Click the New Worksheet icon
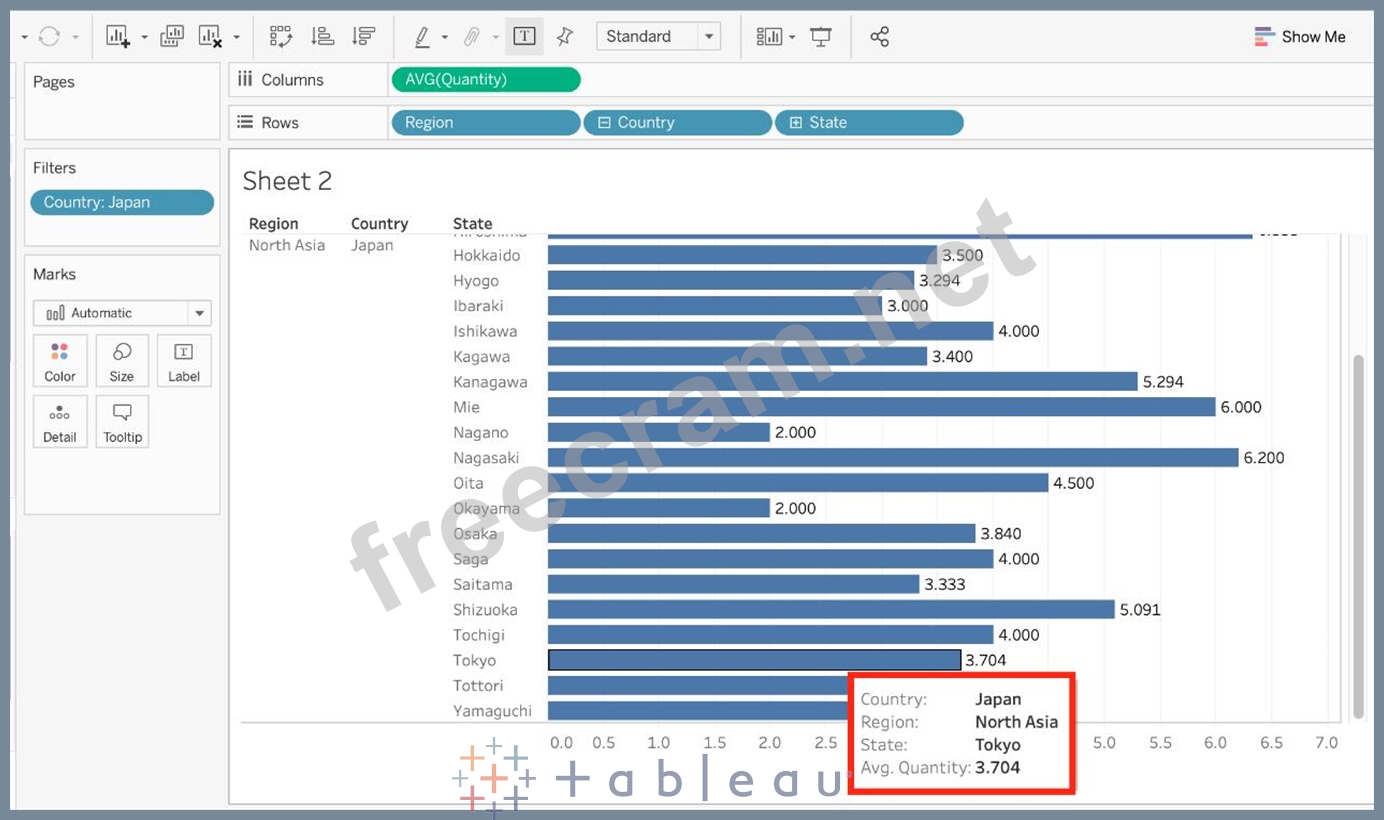This screenshot has height=820, width=1384. 118,37
